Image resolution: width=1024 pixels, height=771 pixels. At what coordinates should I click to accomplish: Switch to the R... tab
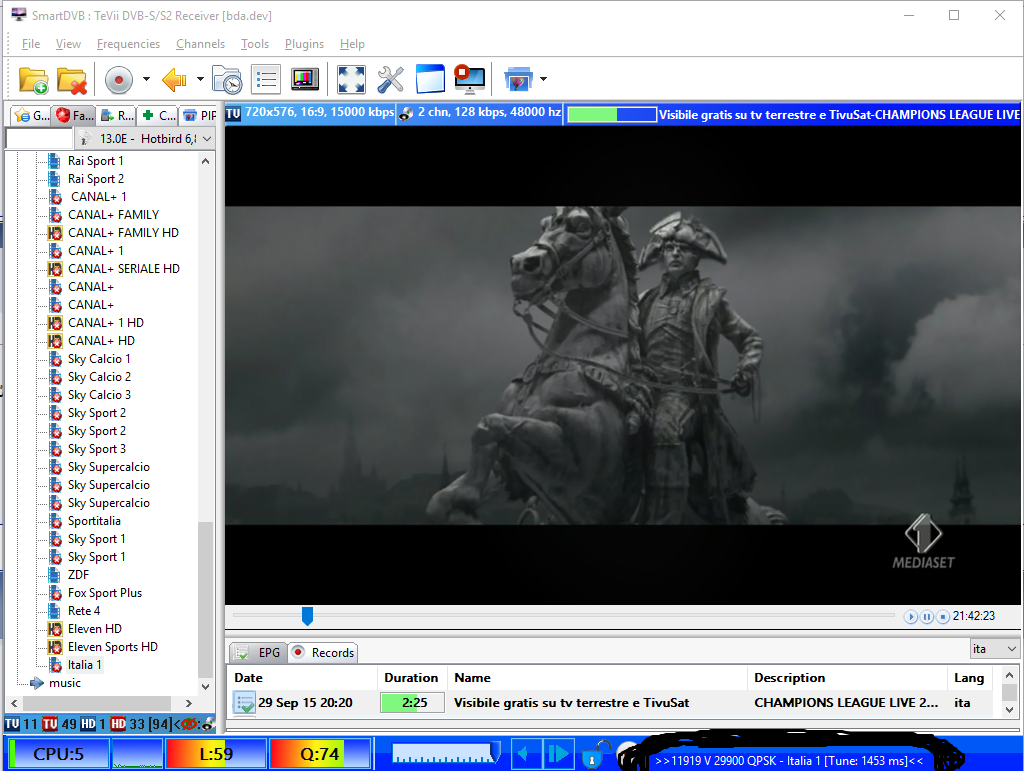tap(117, 116)
